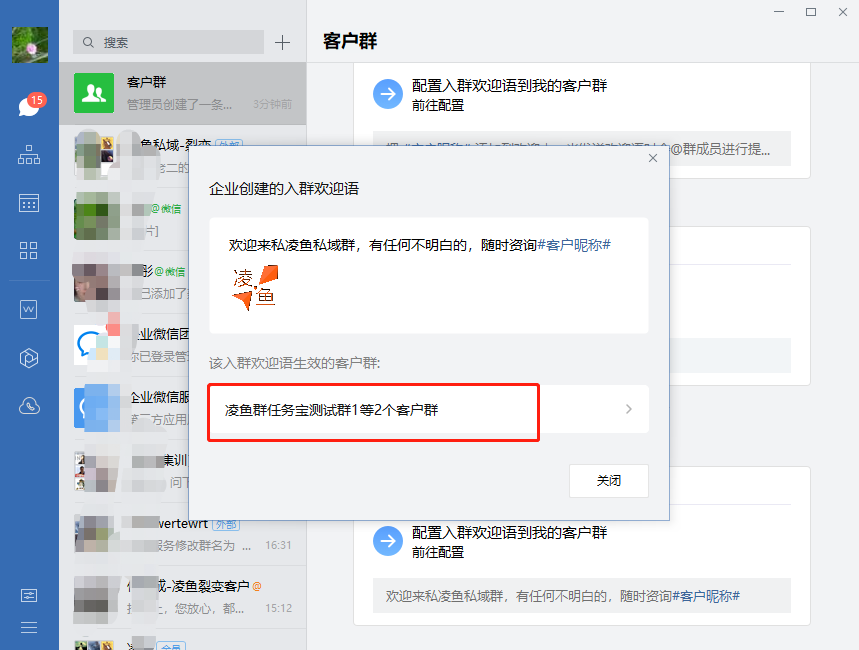Open the Docs icon in sidebar
Image resolution: width=859 pixels, height=650 pixels.
click(x=29, y=310)
